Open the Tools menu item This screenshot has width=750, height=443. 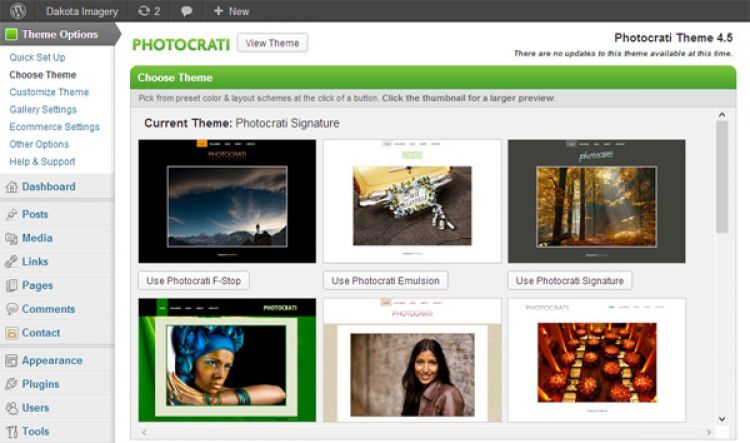tap(35, 432)
